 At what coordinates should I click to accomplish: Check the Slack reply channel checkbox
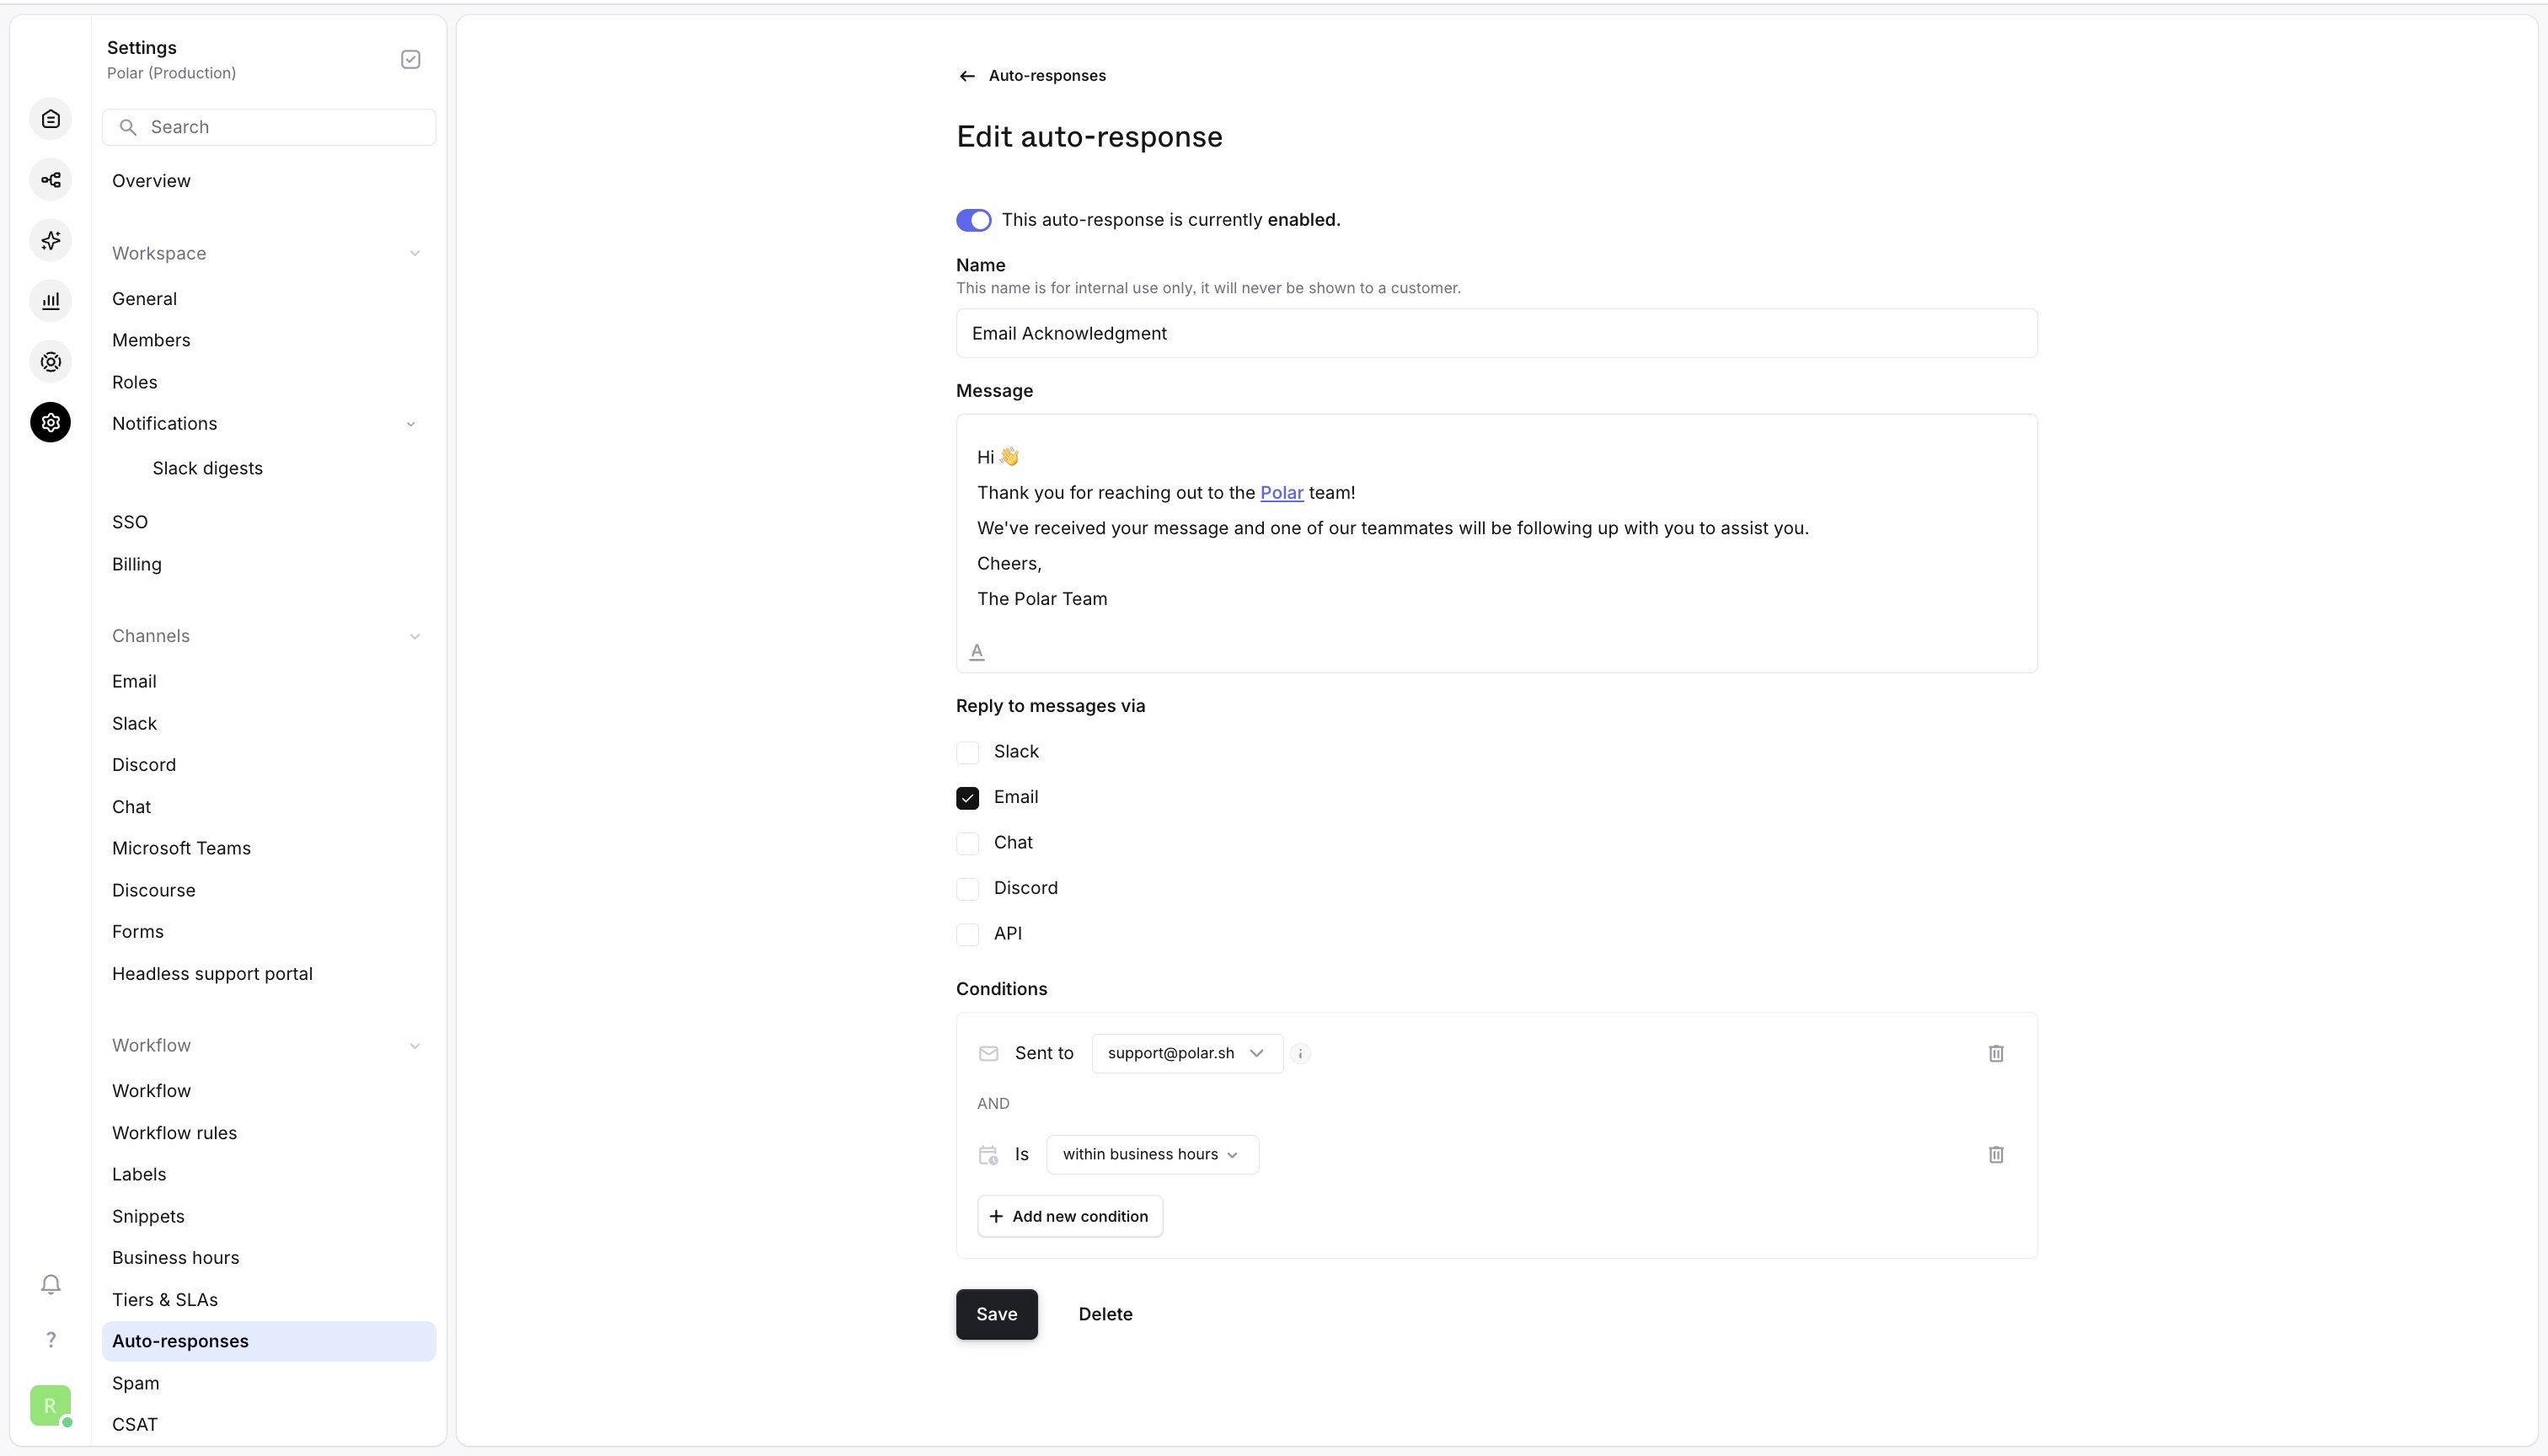pos(967,752)
